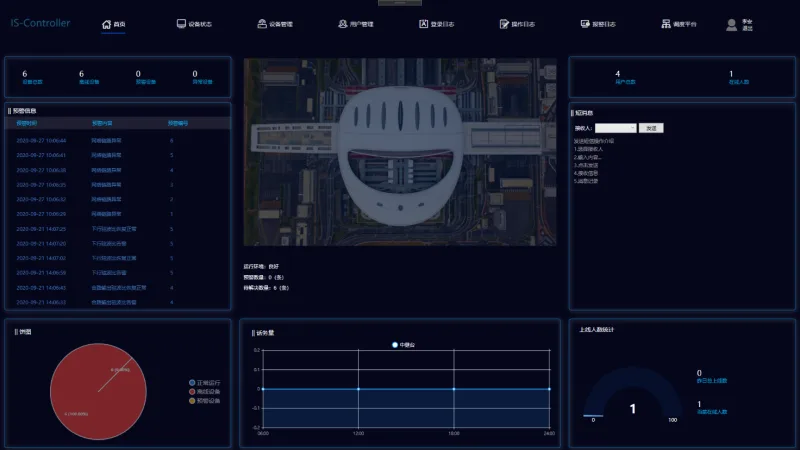The width and height of the screenshot is (800, 450).
Task: Click the alarm content column header
Action: (102, 123)
